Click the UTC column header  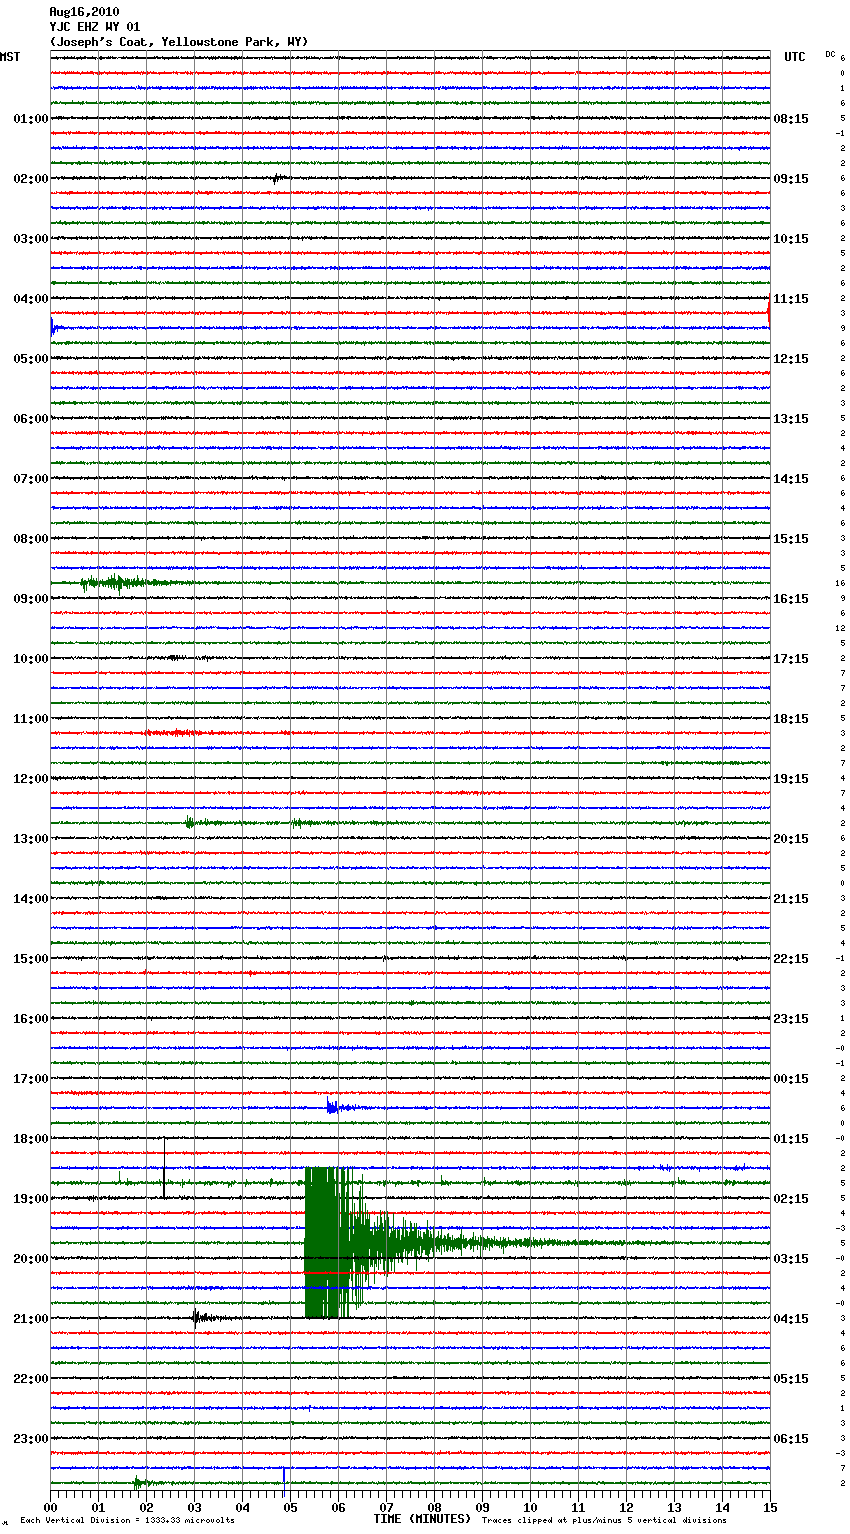pos(795,57)
